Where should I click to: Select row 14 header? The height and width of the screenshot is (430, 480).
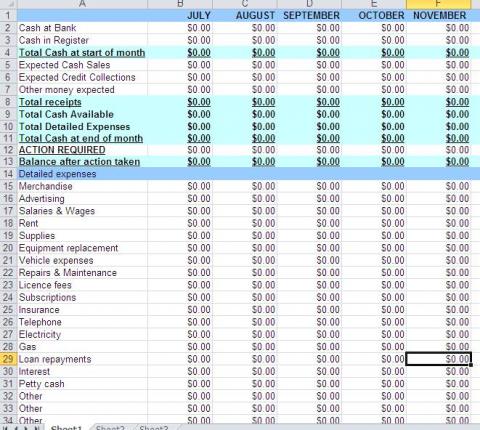pyautogui.click(x=8, y=174)
